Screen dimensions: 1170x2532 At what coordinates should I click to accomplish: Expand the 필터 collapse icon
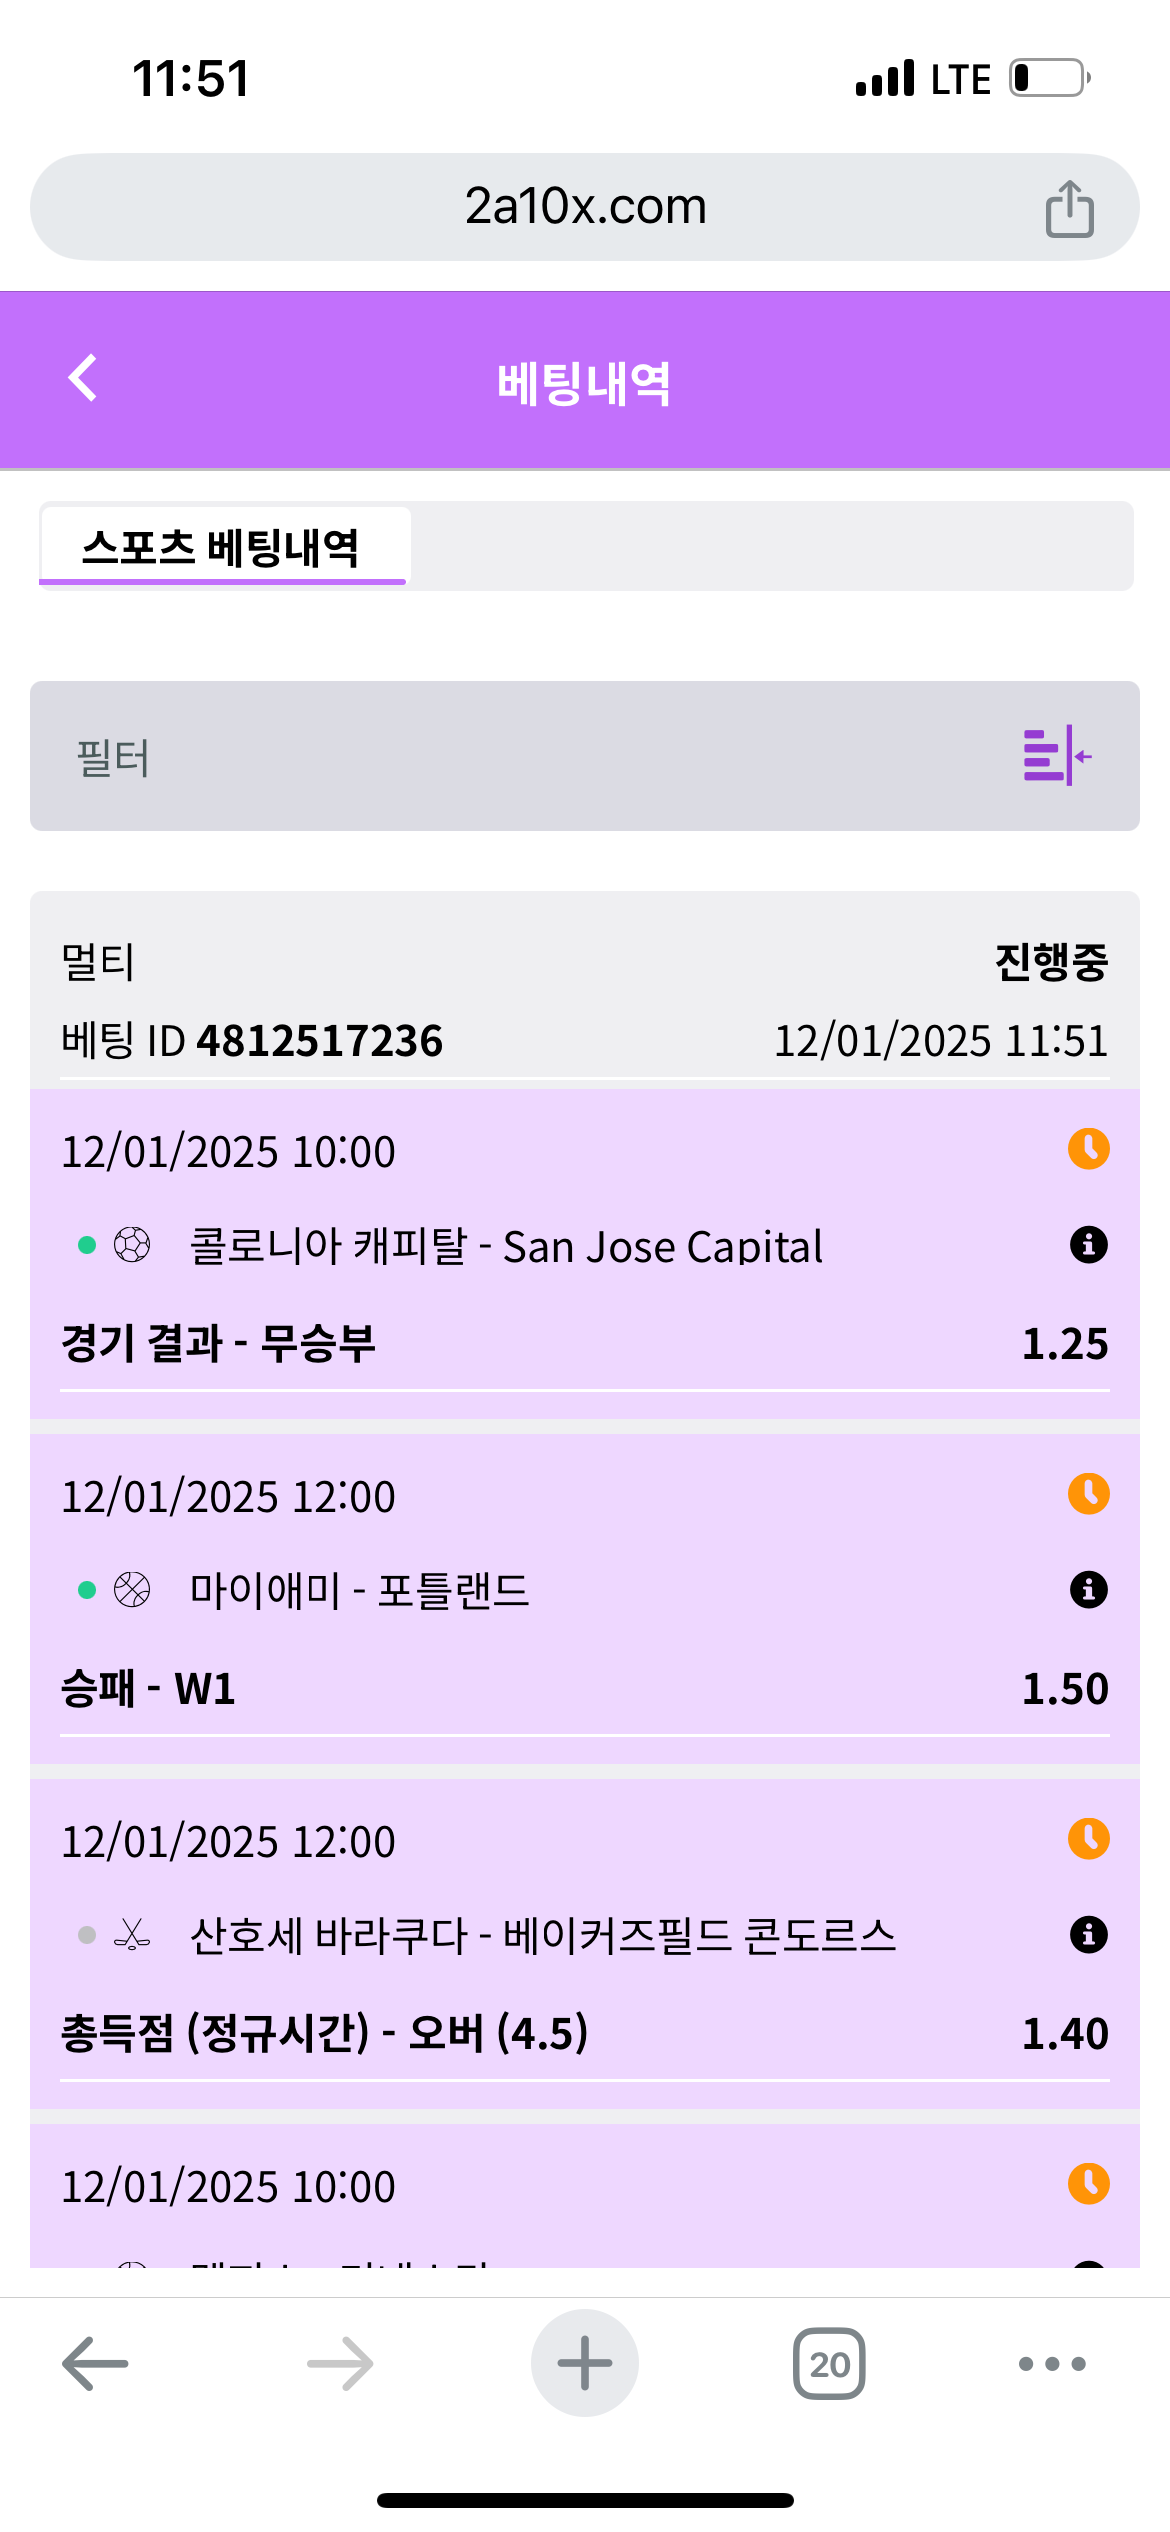[1056, 756]
